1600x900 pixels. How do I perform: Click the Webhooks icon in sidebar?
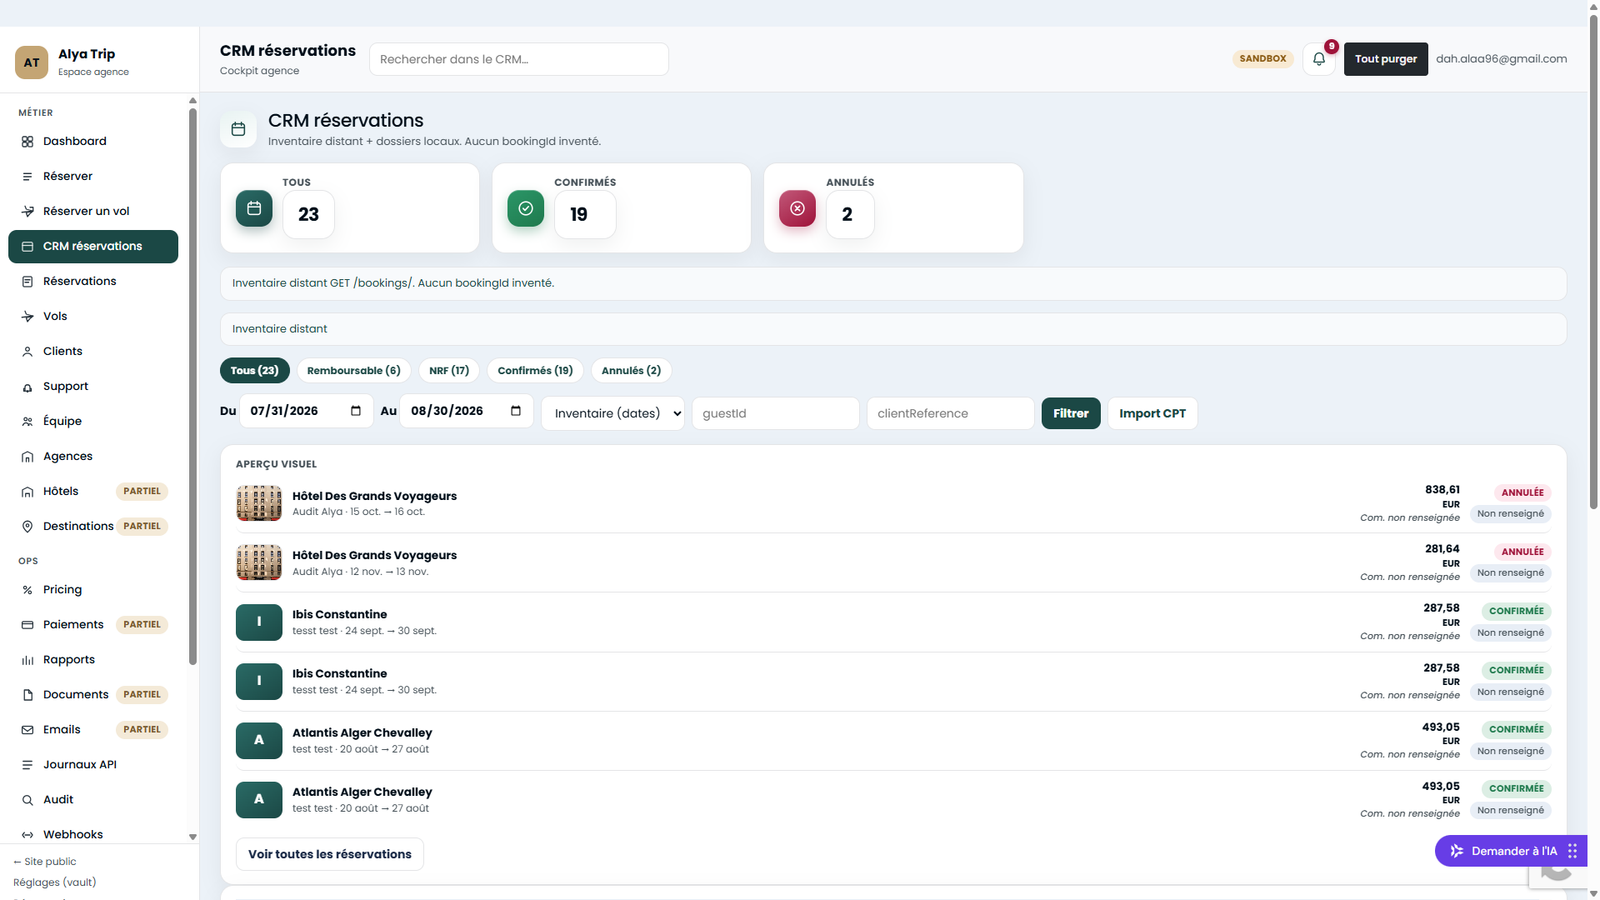pos(27,835)
